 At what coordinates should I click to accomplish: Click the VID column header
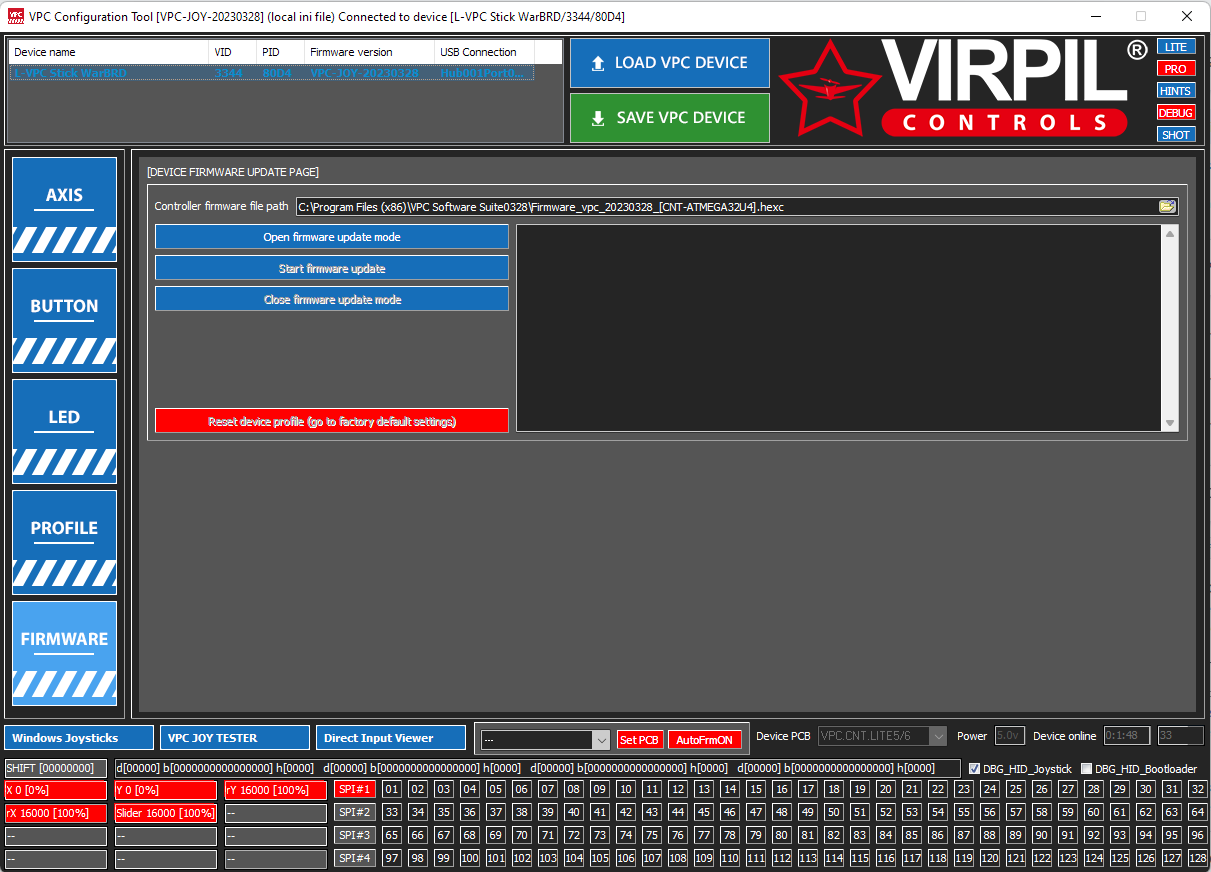233,52
